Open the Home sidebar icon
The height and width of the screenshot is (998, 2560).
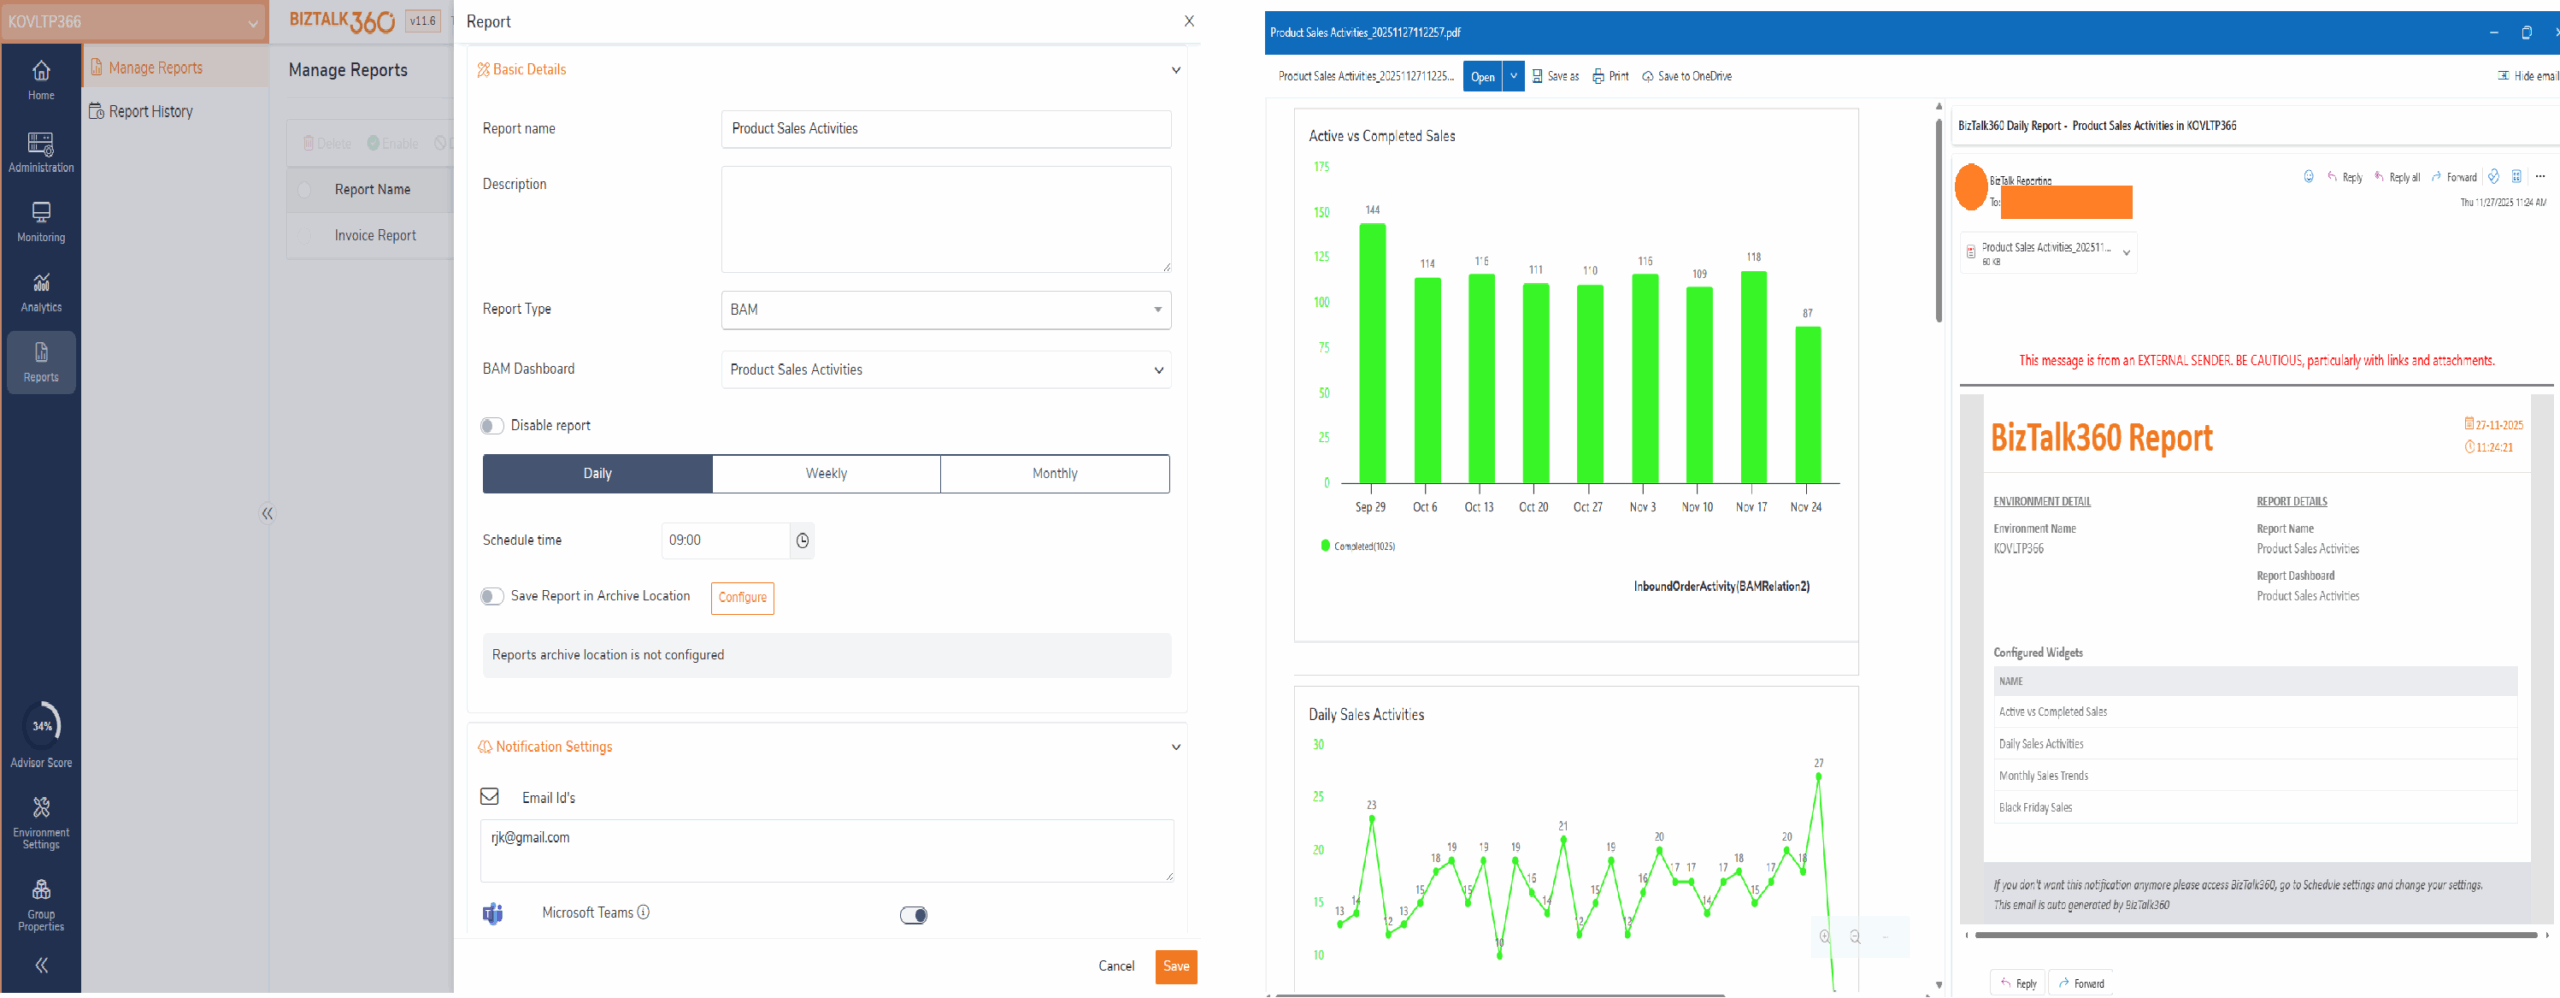tap(41, 80)
